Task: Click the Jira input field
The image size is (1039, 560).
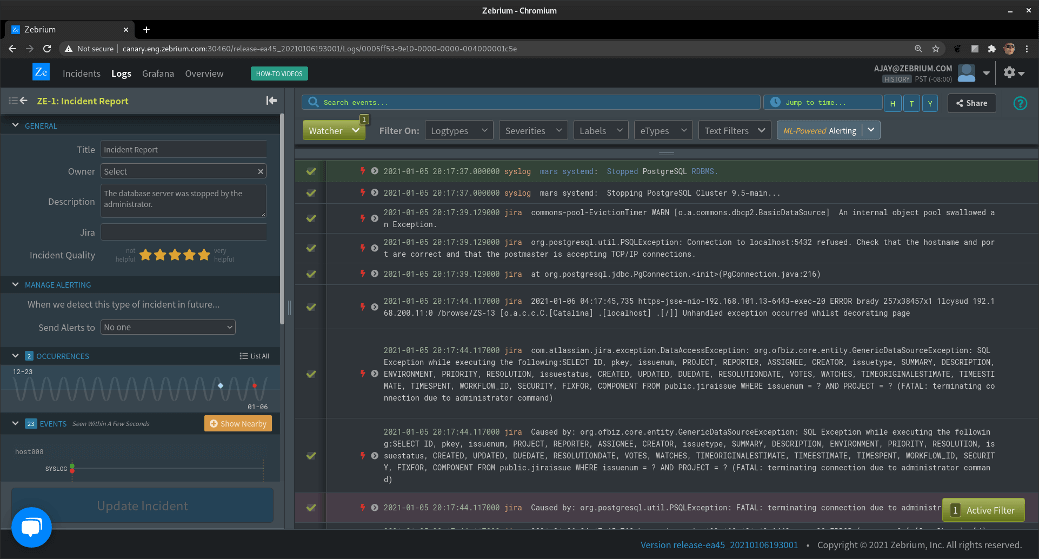Action: [x=184, y=232]
